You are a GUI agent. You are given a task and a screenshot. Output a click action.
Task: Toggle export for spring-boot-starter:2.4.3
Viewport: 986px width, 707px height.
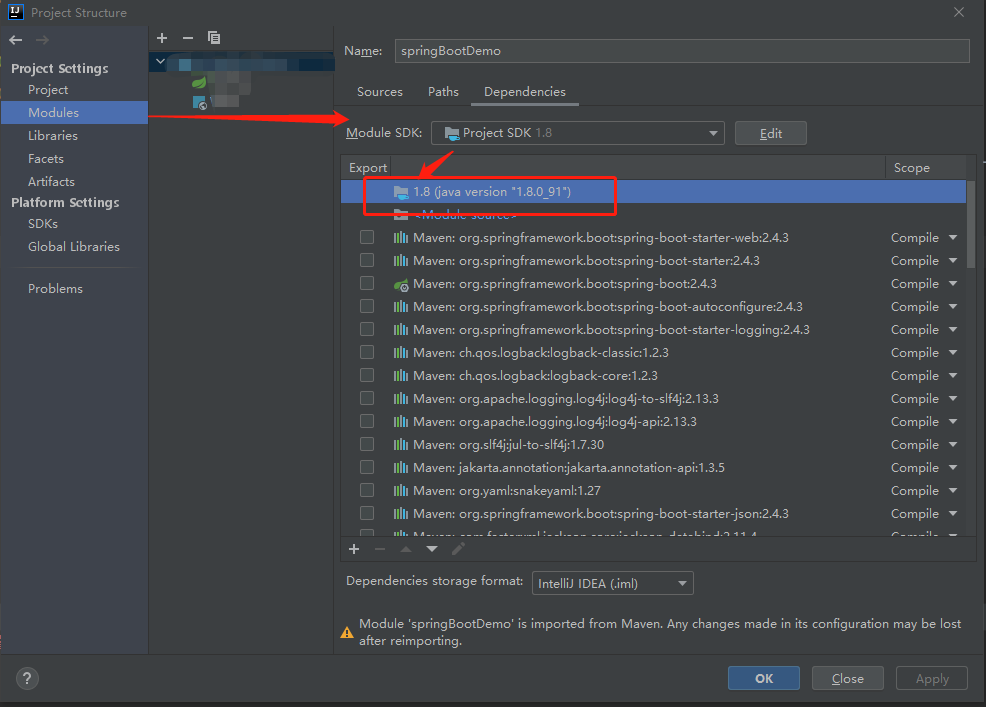point(367,260)
